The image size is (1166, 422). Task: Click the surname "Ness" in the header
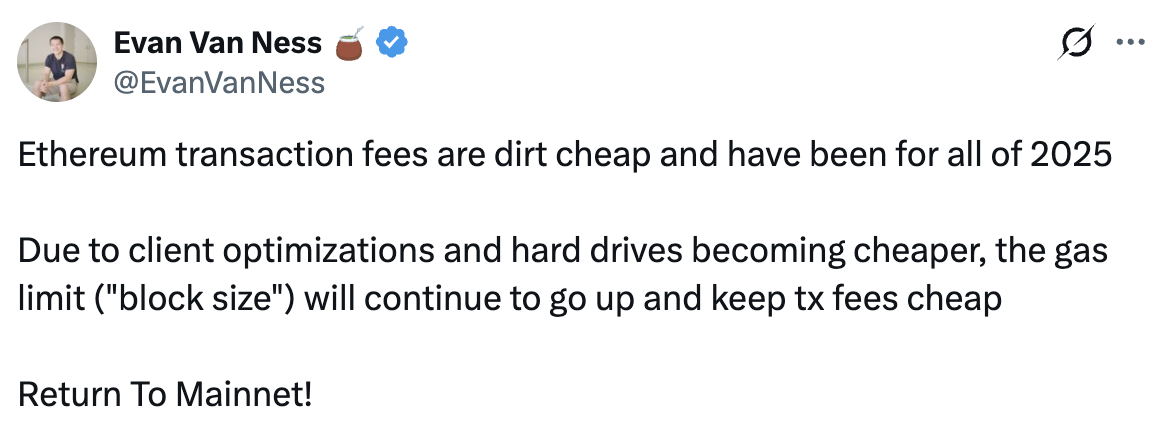click(290, 43)
